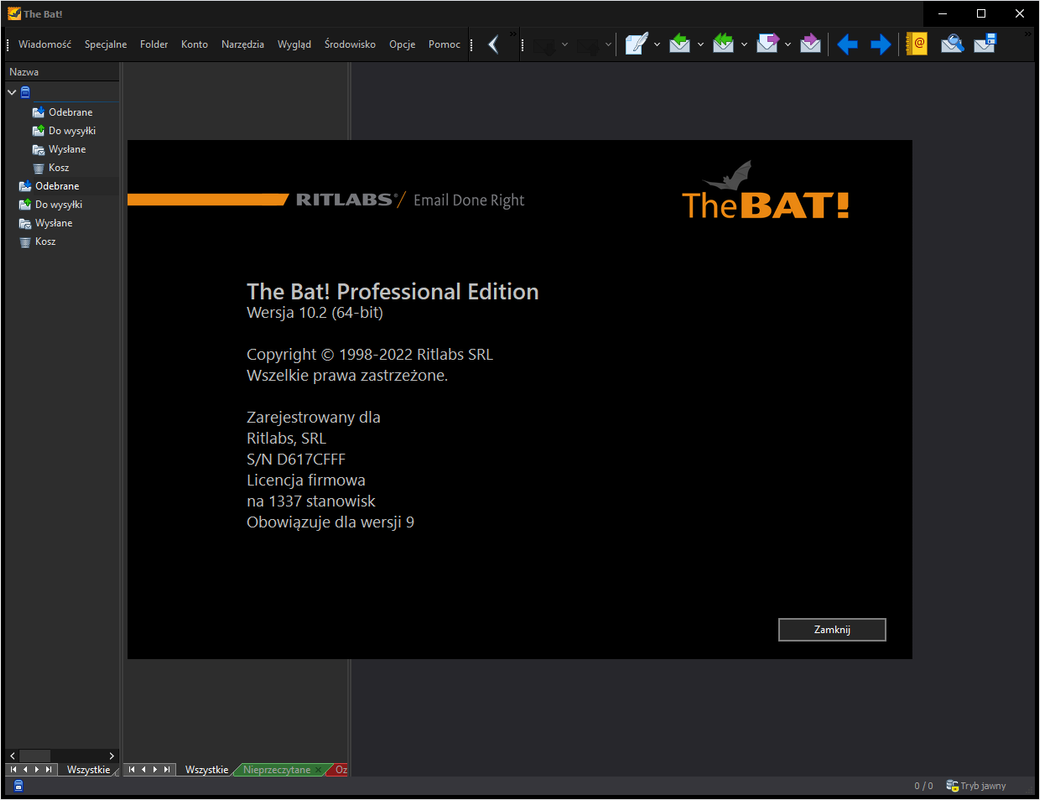The height and width of the screenshot is (800, 1040).
Task: Click the reply green arrow envelope icon
Action: pos(679,44)
